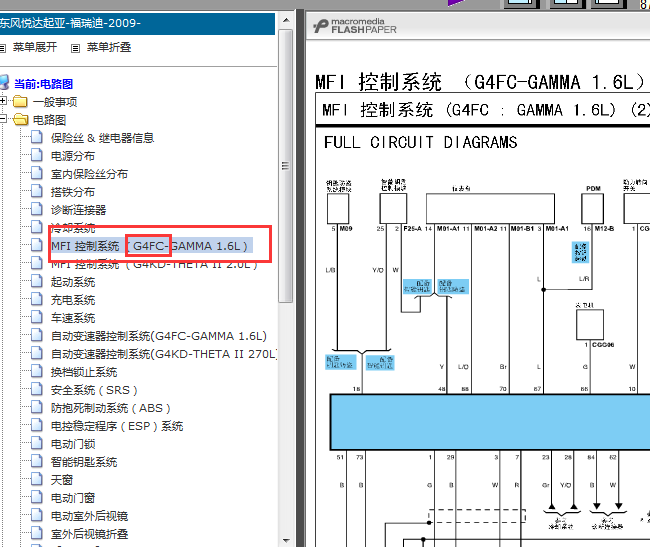Open the 电动门窗 diagram
The height and width of the screenshot is (547, 650).
point(73,498)
